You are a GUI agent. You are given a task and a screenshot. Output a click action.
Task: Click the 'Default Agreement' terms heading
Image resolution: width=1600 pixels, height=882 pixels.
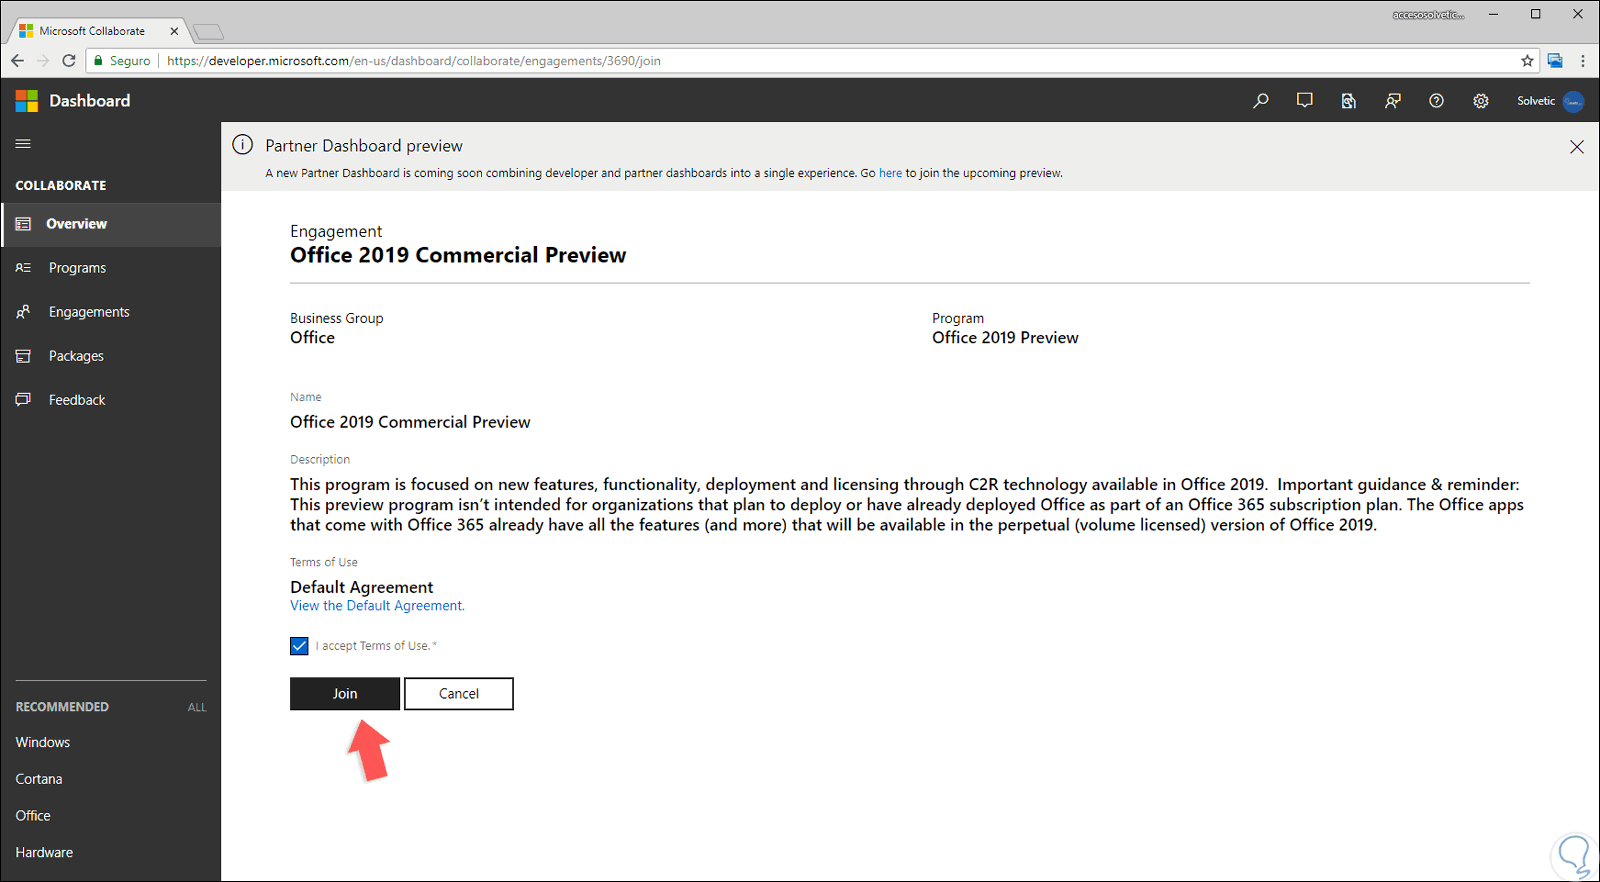pos(362,587)
